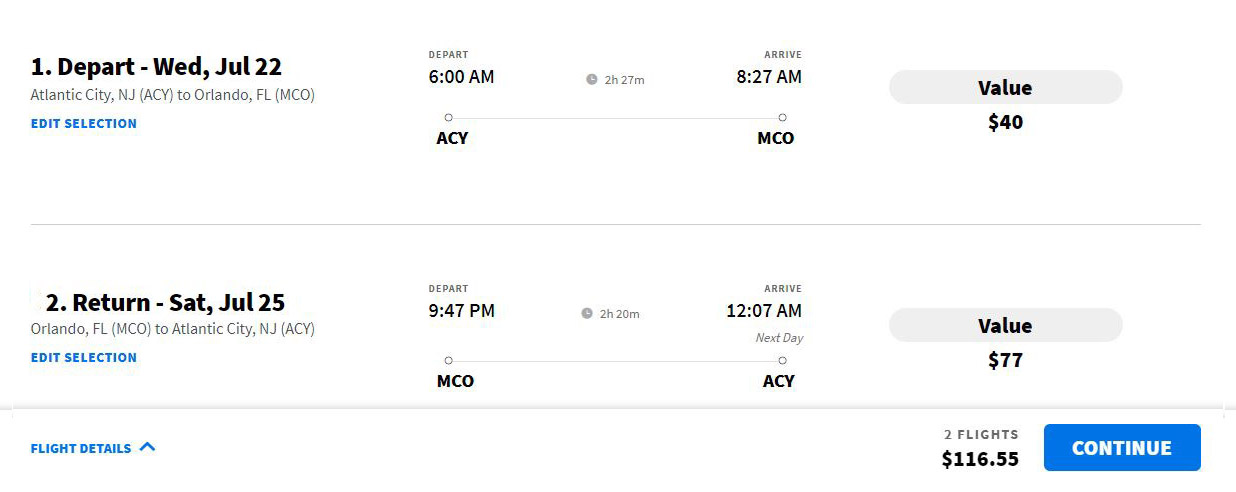Click the ACY origin dot on departing route
1236x492 pixels.
[448, 117]
